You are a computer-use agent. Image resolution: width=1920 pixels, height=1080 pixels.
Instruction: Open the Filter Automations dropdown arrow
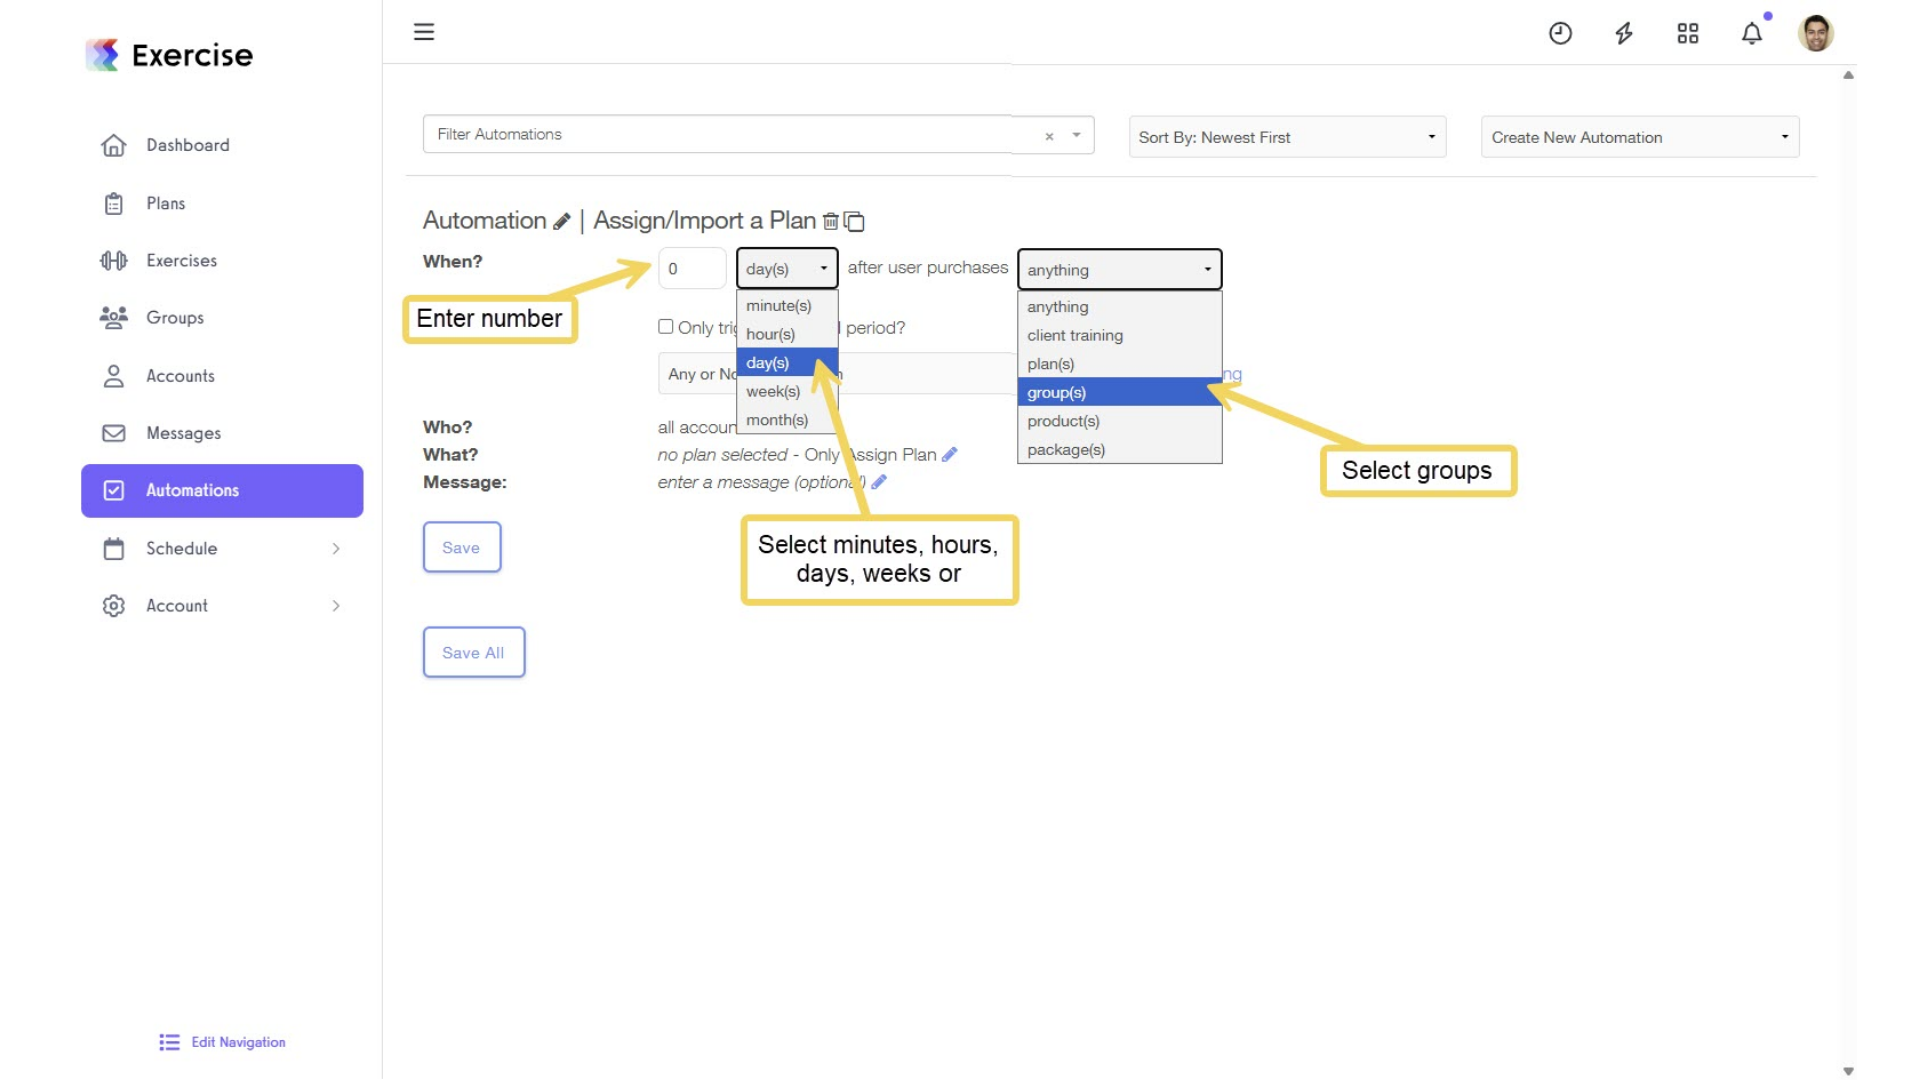click(x=1077, y=135)
